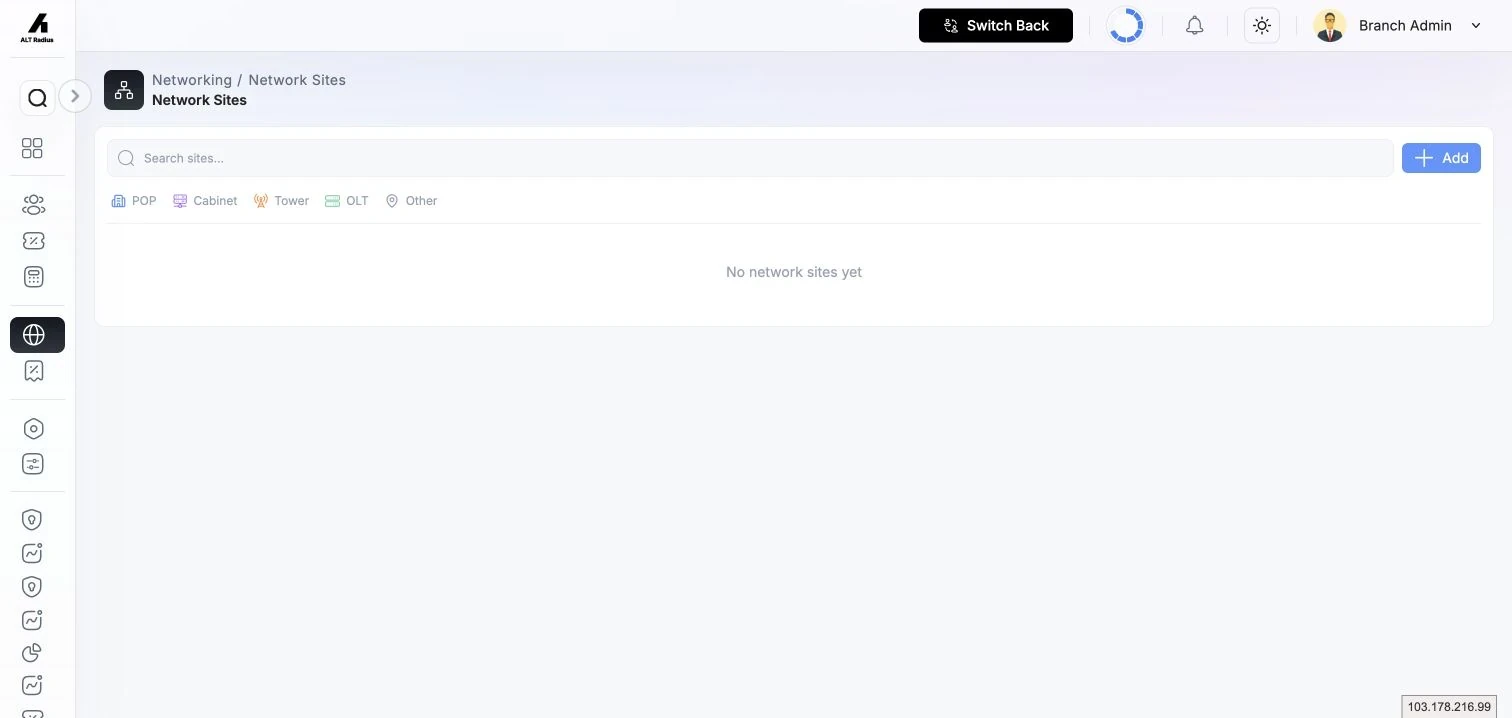Viewport: 1512px width, 718px height.
Task: Open the users group icon in sidebar
Action: [33, 205]
